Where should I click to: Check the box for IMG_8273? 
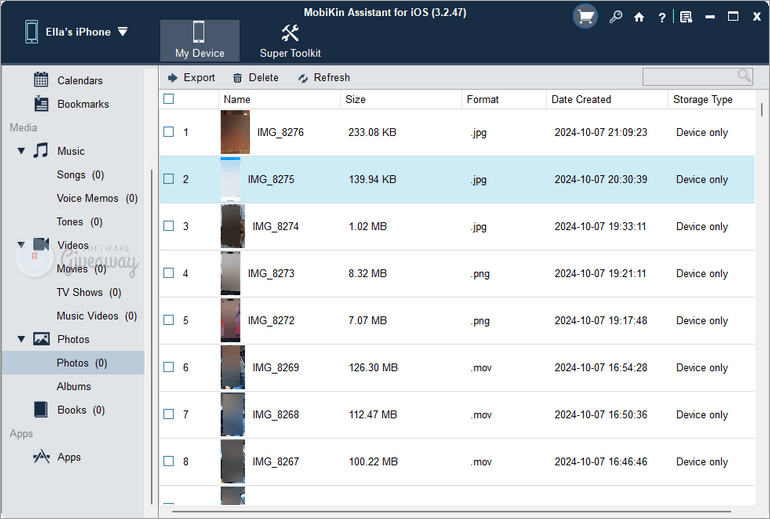[x=168, y=273]
